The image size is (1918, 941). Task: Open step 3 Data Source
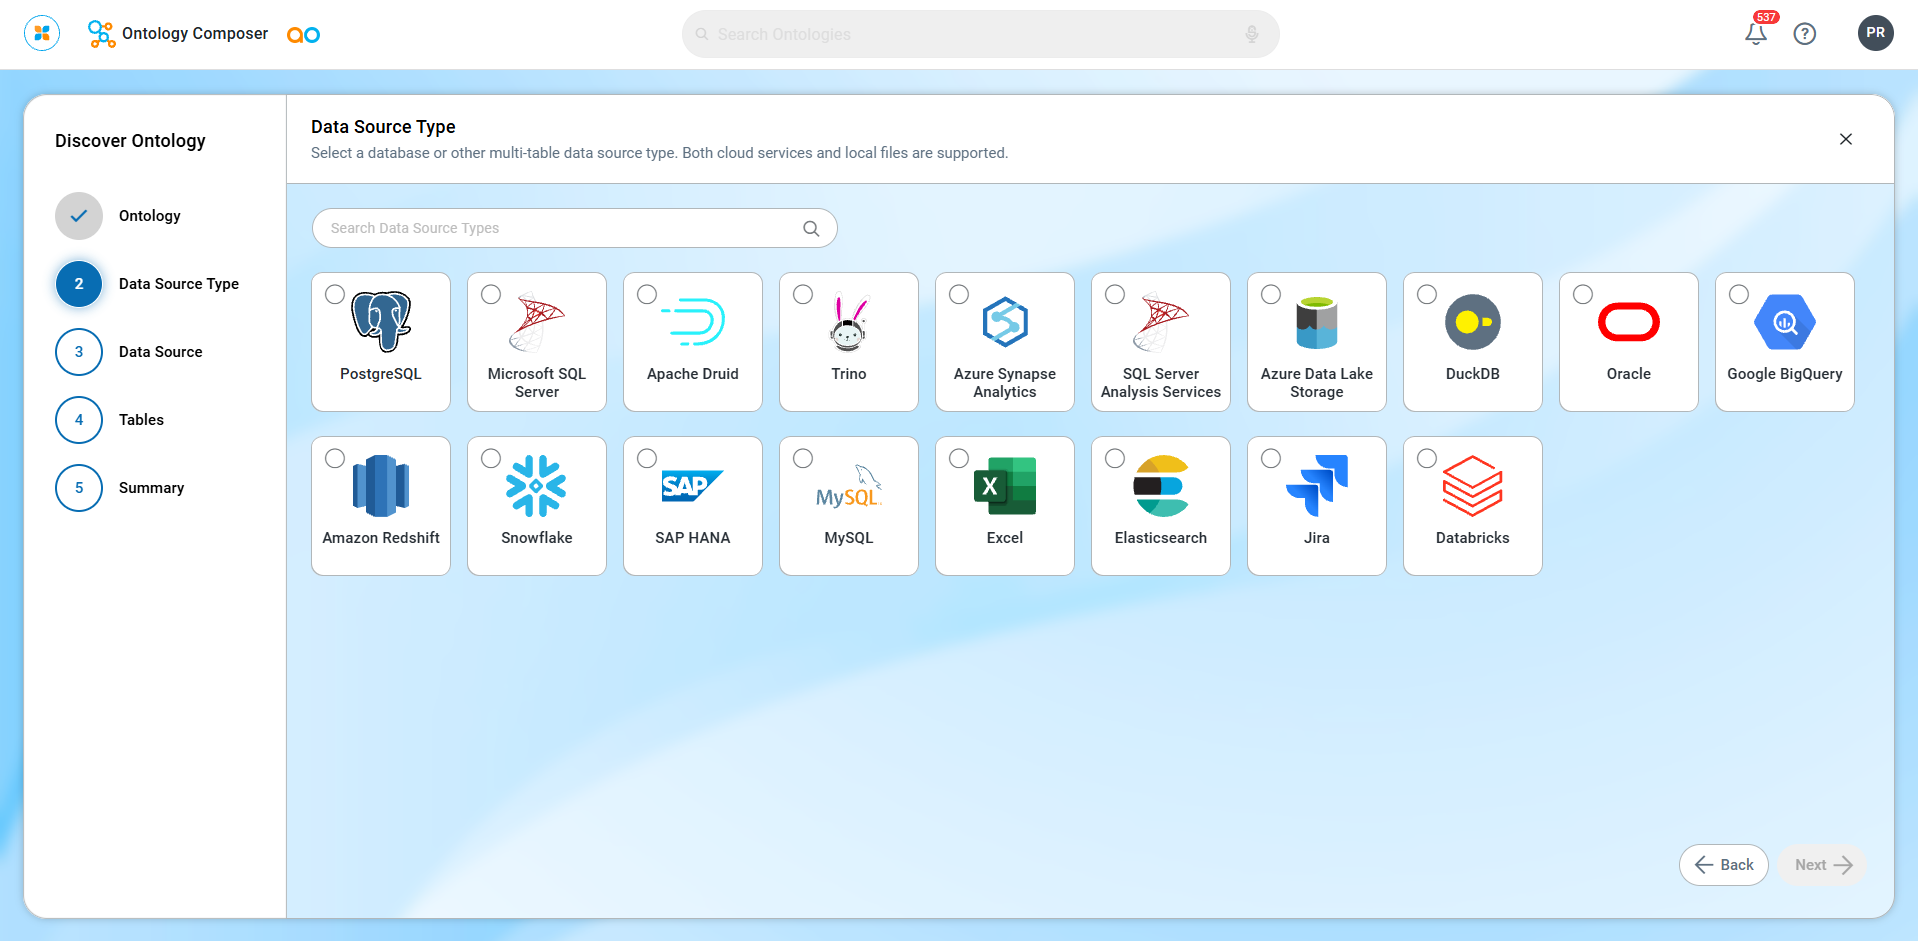point(129,352)
